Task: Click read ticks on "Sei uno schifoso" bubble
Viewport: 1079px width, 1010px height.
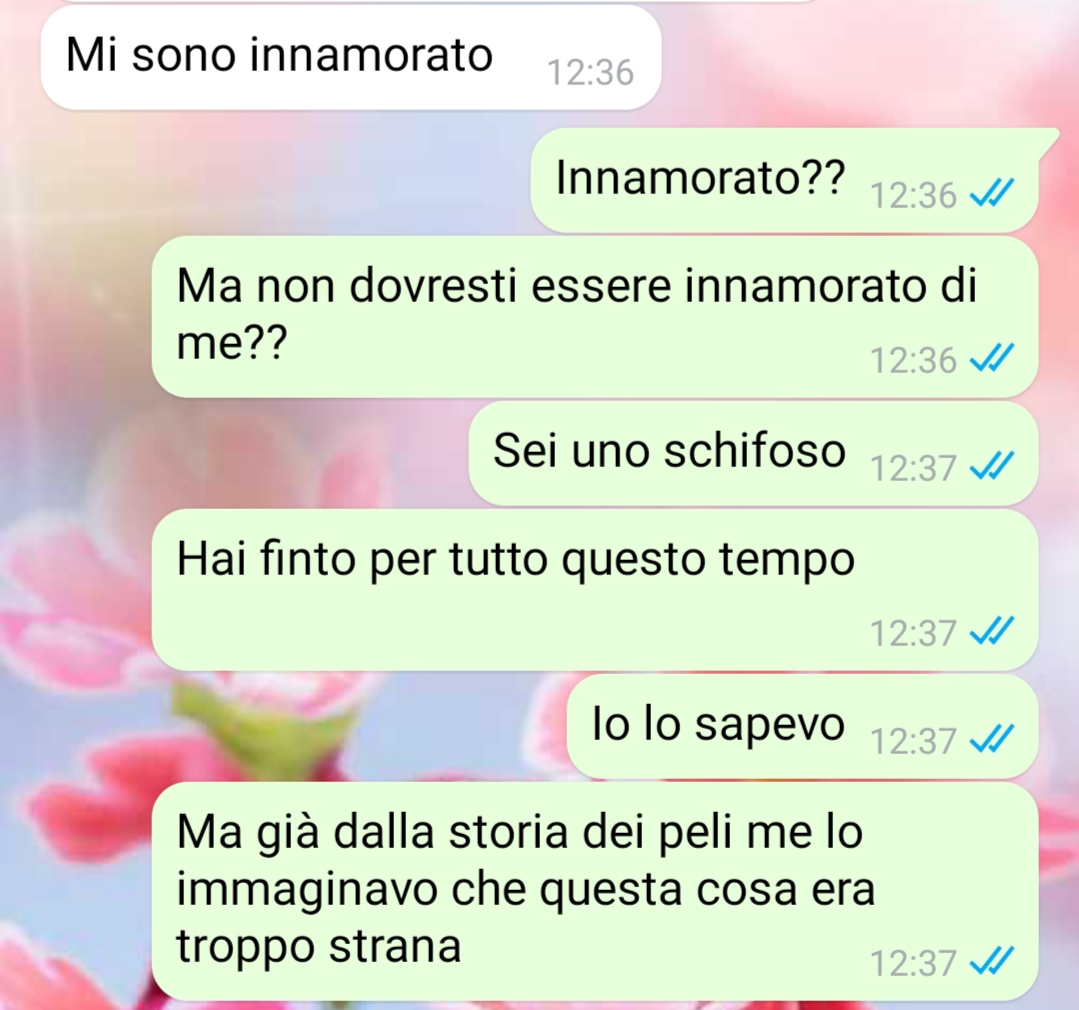Action: tap(992, 466)
